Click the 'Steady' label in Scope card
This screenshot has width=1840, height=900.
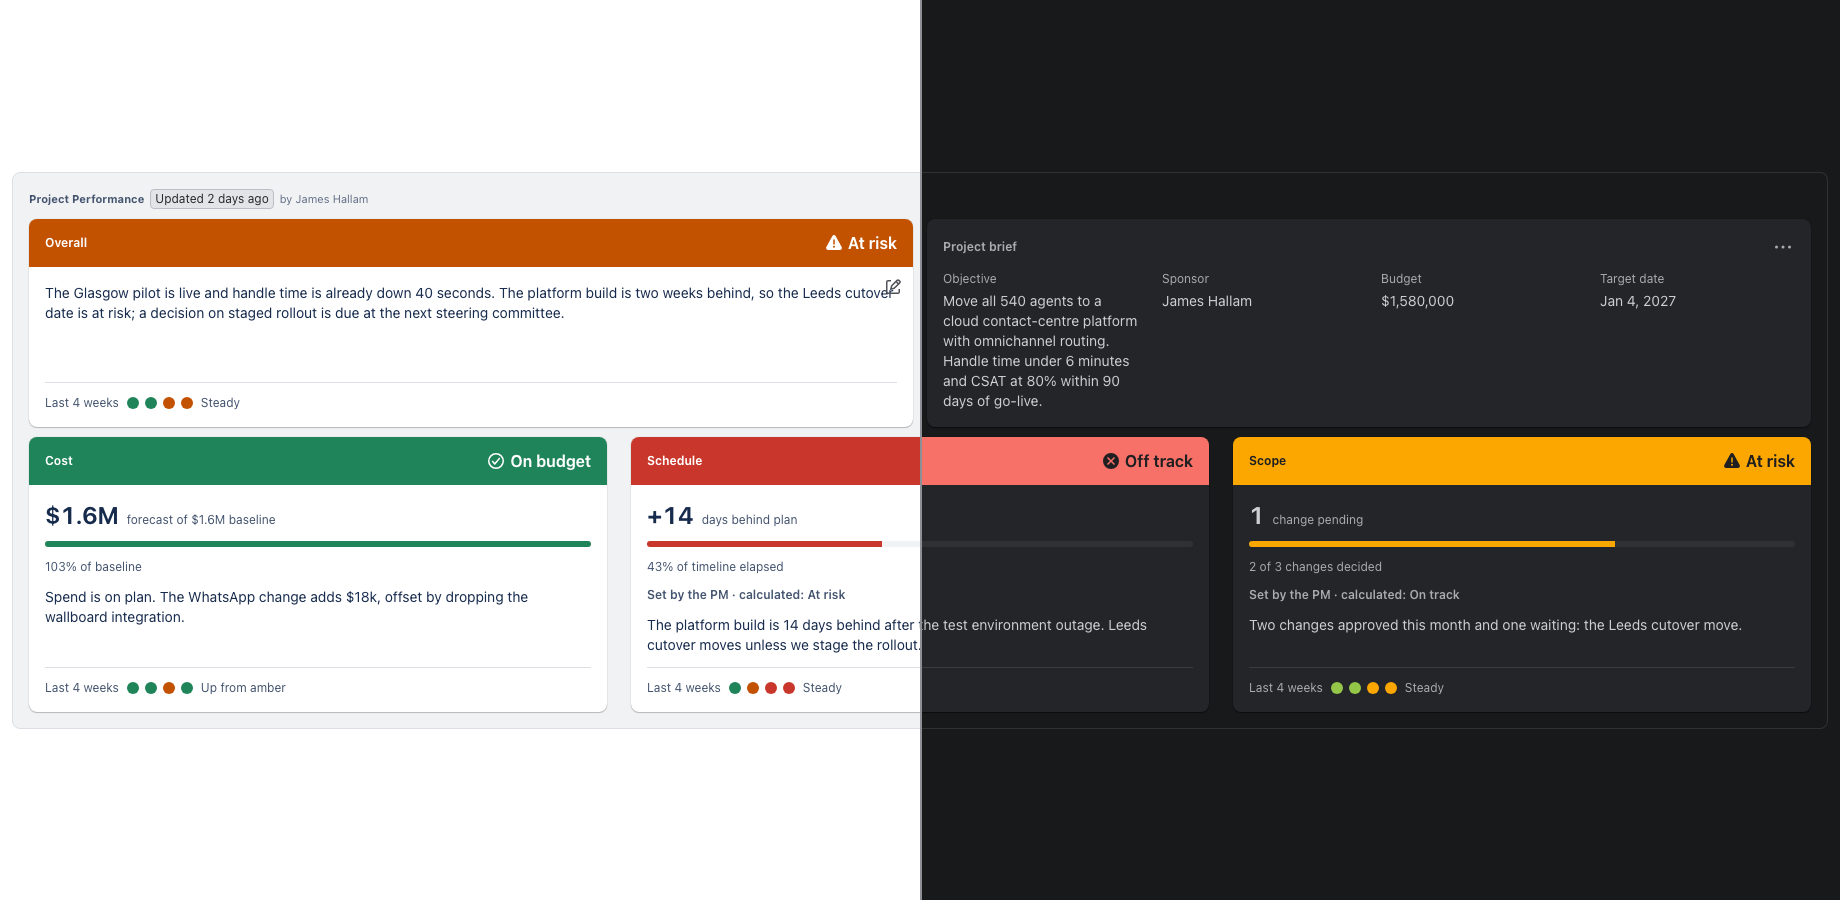[x=1424, y=688]
